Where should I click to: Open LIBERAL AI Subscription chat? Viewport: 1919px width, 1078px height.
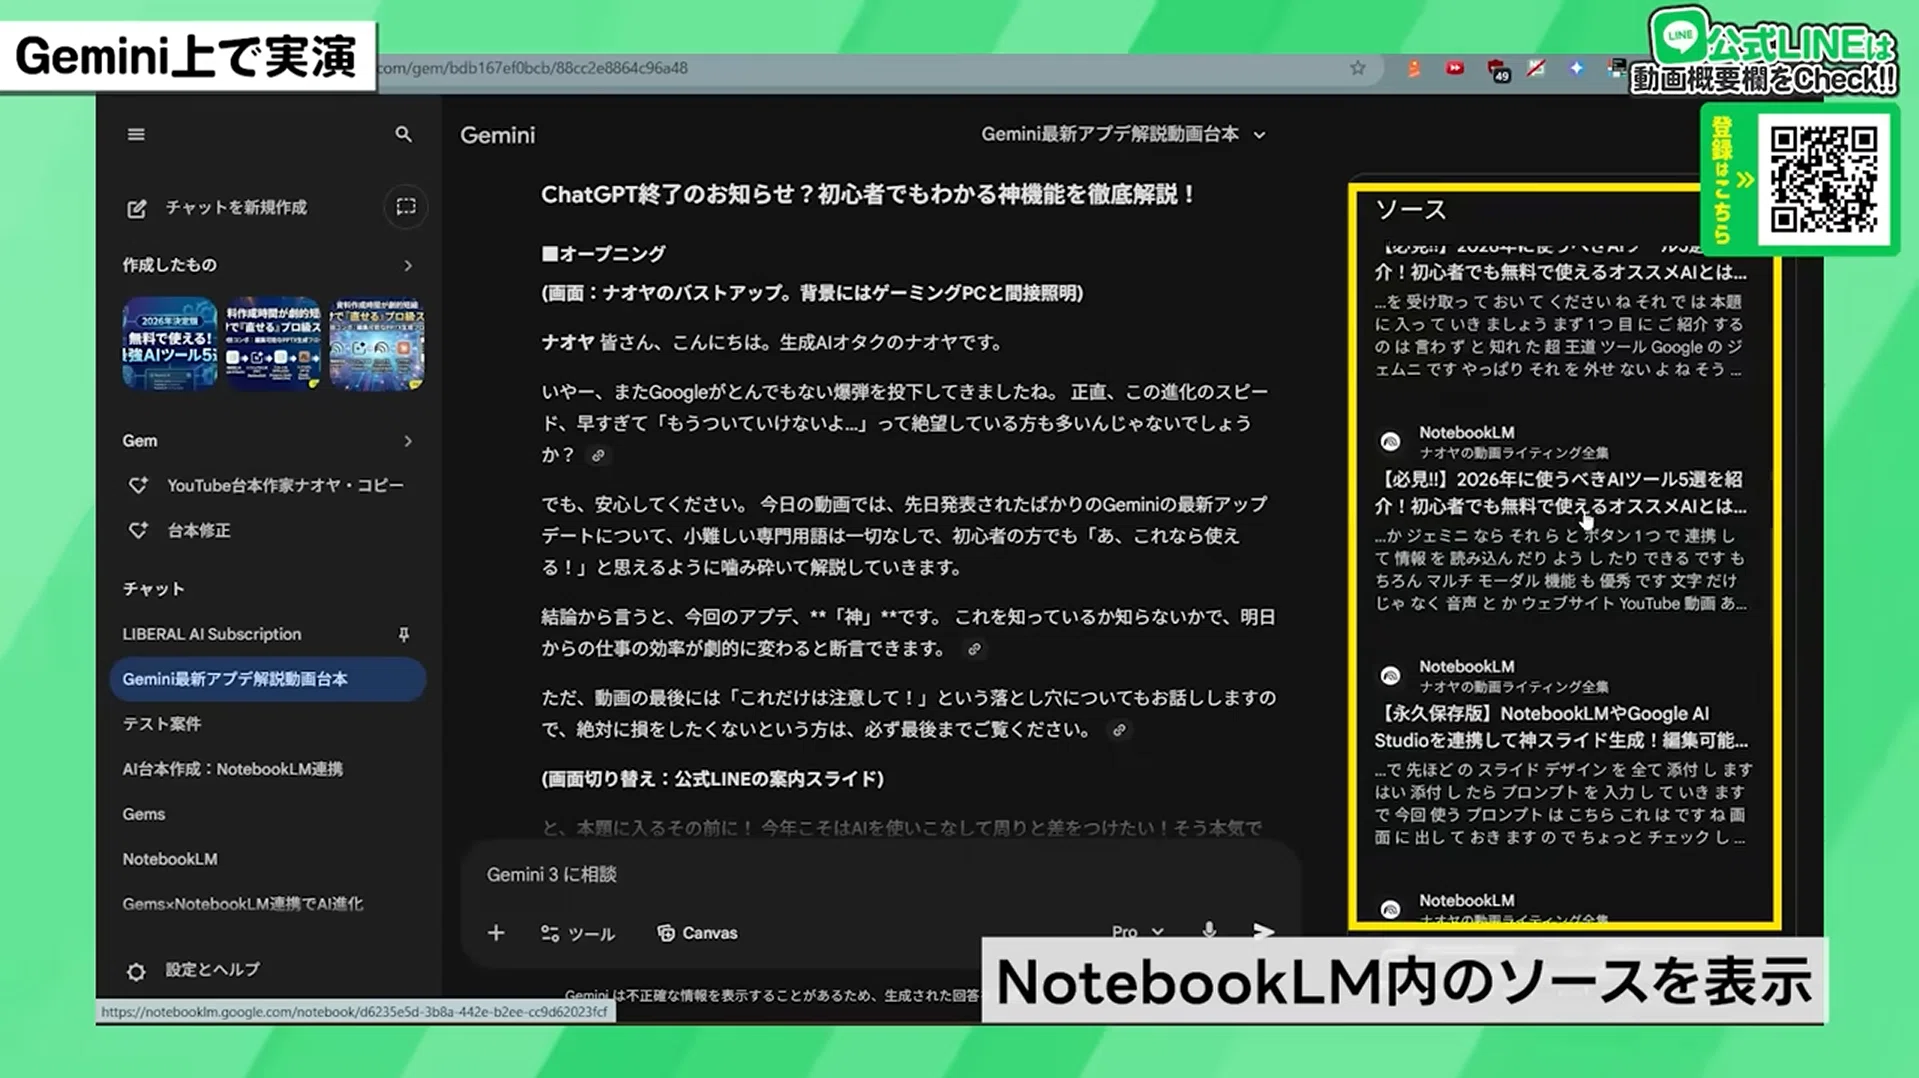(212, 634)
